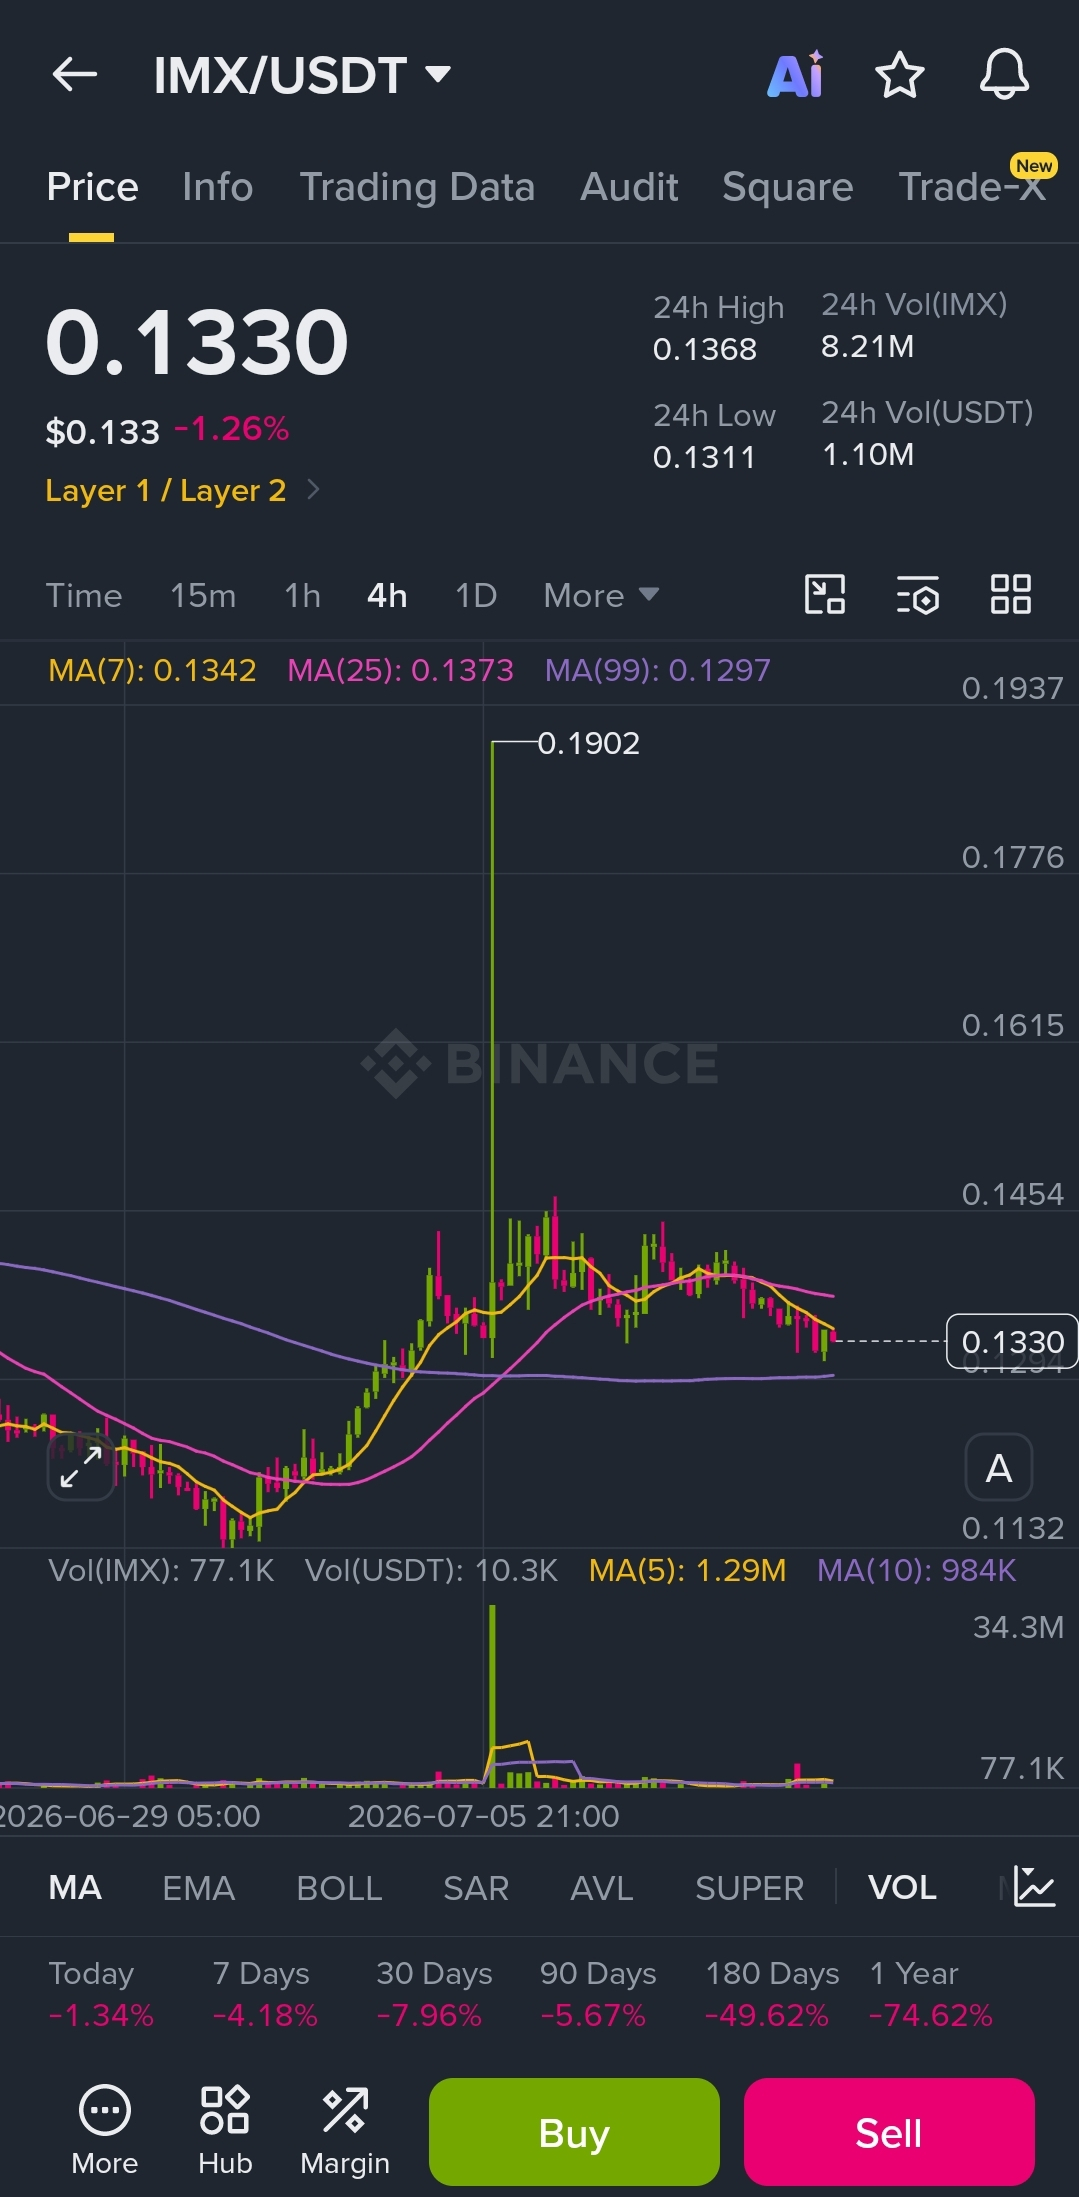Select the 15m interval
This screenshot has width=1079, height=2197.
pos(203,595)
